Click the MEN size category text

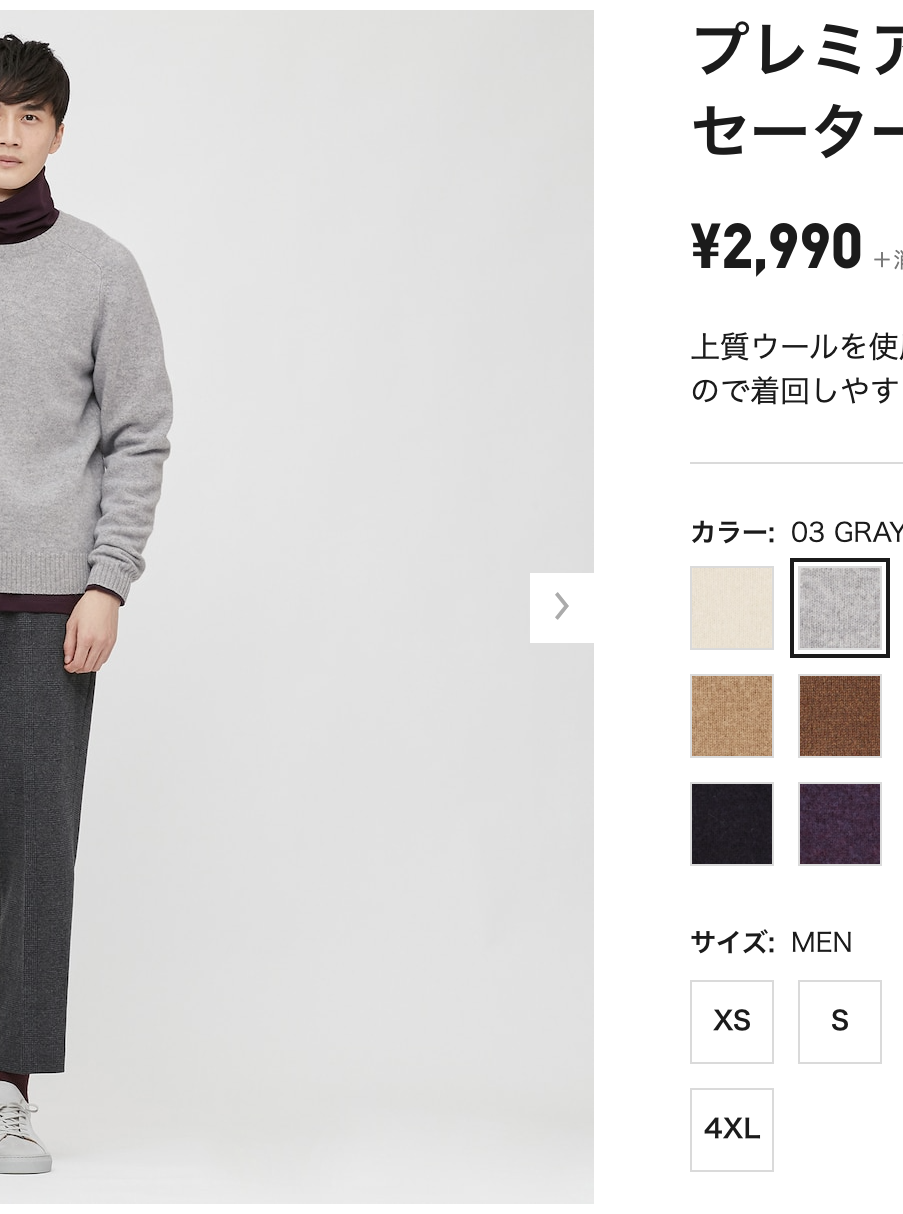click(x=822, y=942)
